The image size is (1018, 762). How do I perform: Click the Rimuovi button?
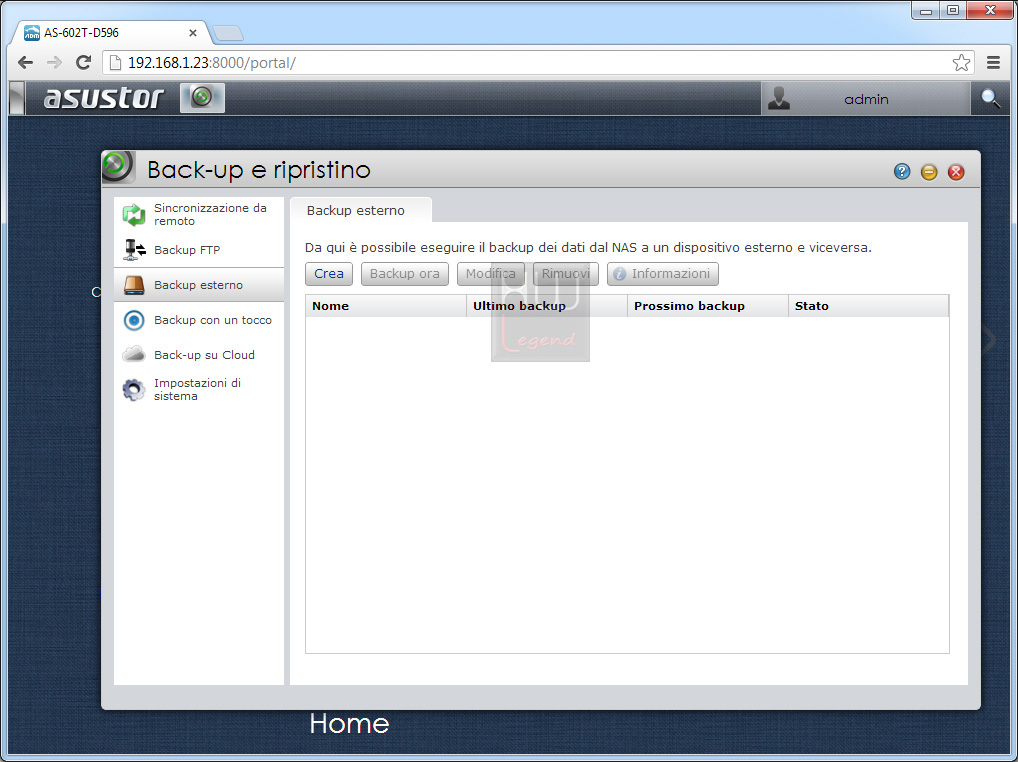tap(565, 274)
